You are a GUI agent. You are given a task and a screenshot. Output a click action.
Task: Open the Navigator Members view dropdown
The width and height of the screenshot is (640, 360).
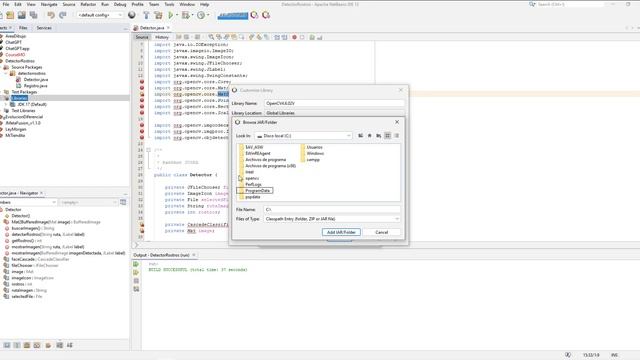pyautogui.click(x=28, y=202)
